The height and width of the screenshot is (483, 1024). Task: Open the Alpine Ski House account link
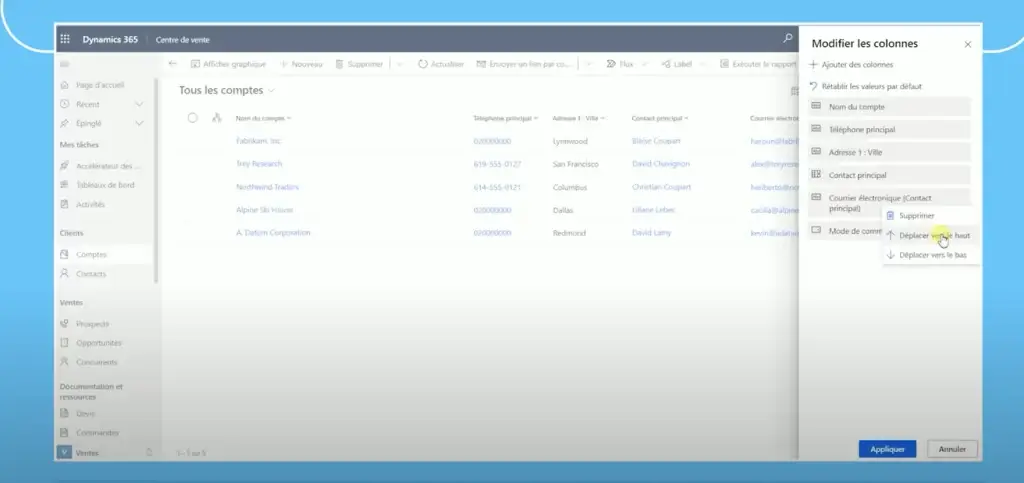264,210
